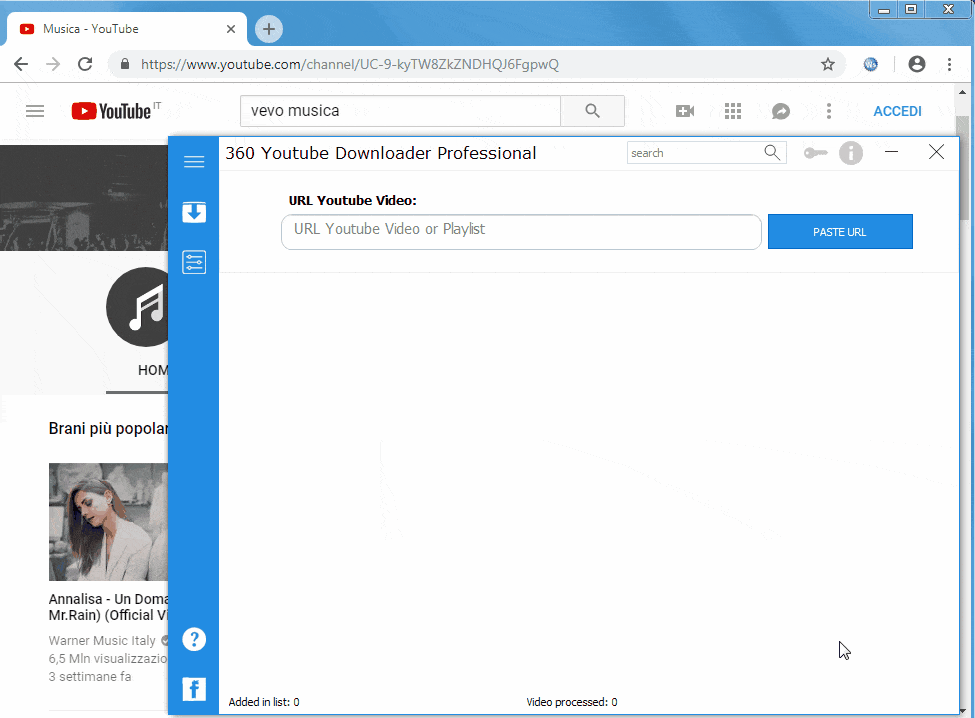Click the "Added in list: 0" status text

coord(264,702)
